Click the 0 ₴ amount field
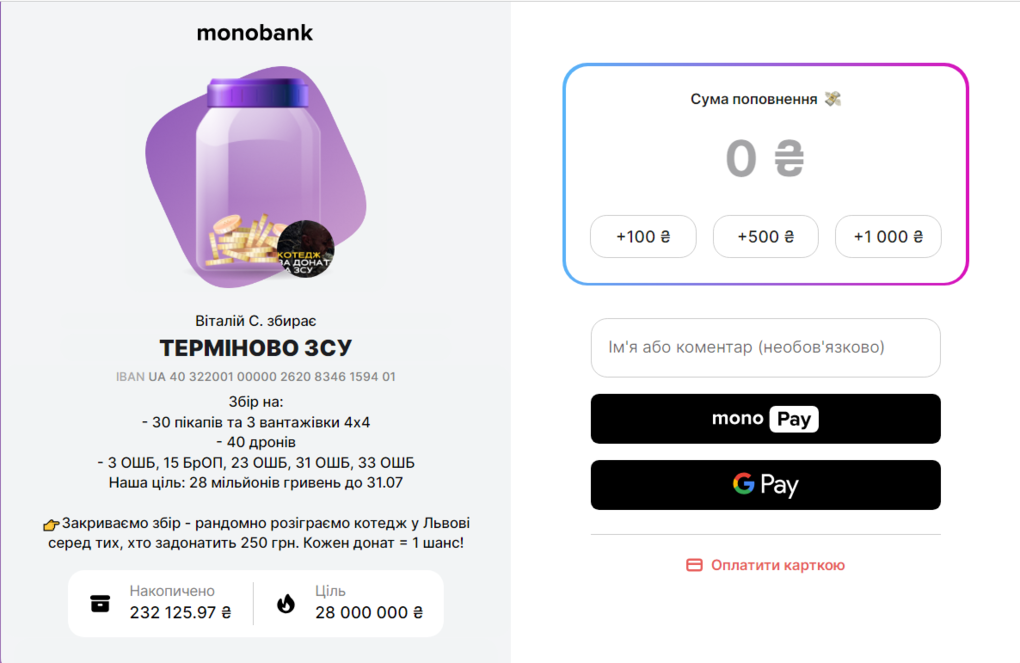Viewport: 1020px width, 663px height. 765,159
